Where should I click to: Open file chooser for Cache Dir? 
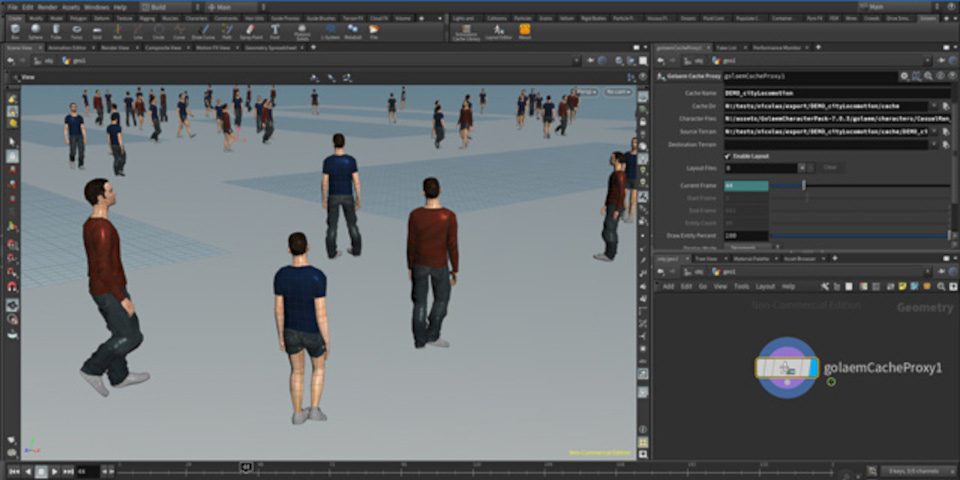pos(945,106)
